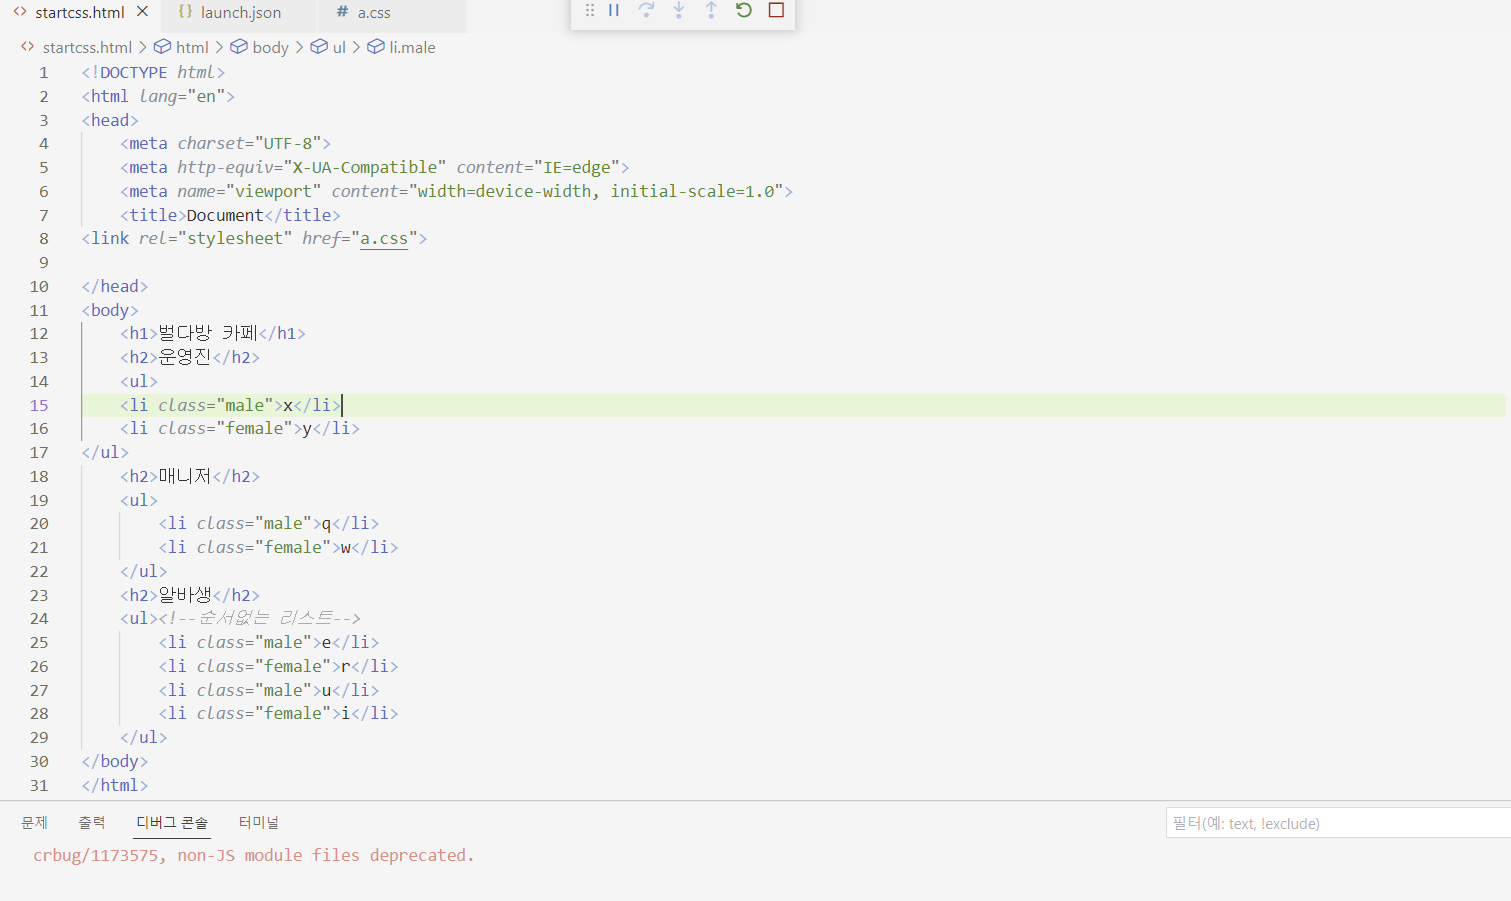This screenshot has height=901, width=1511.
Task: Close the startcss.html tab
Action: tap(142, 12)
